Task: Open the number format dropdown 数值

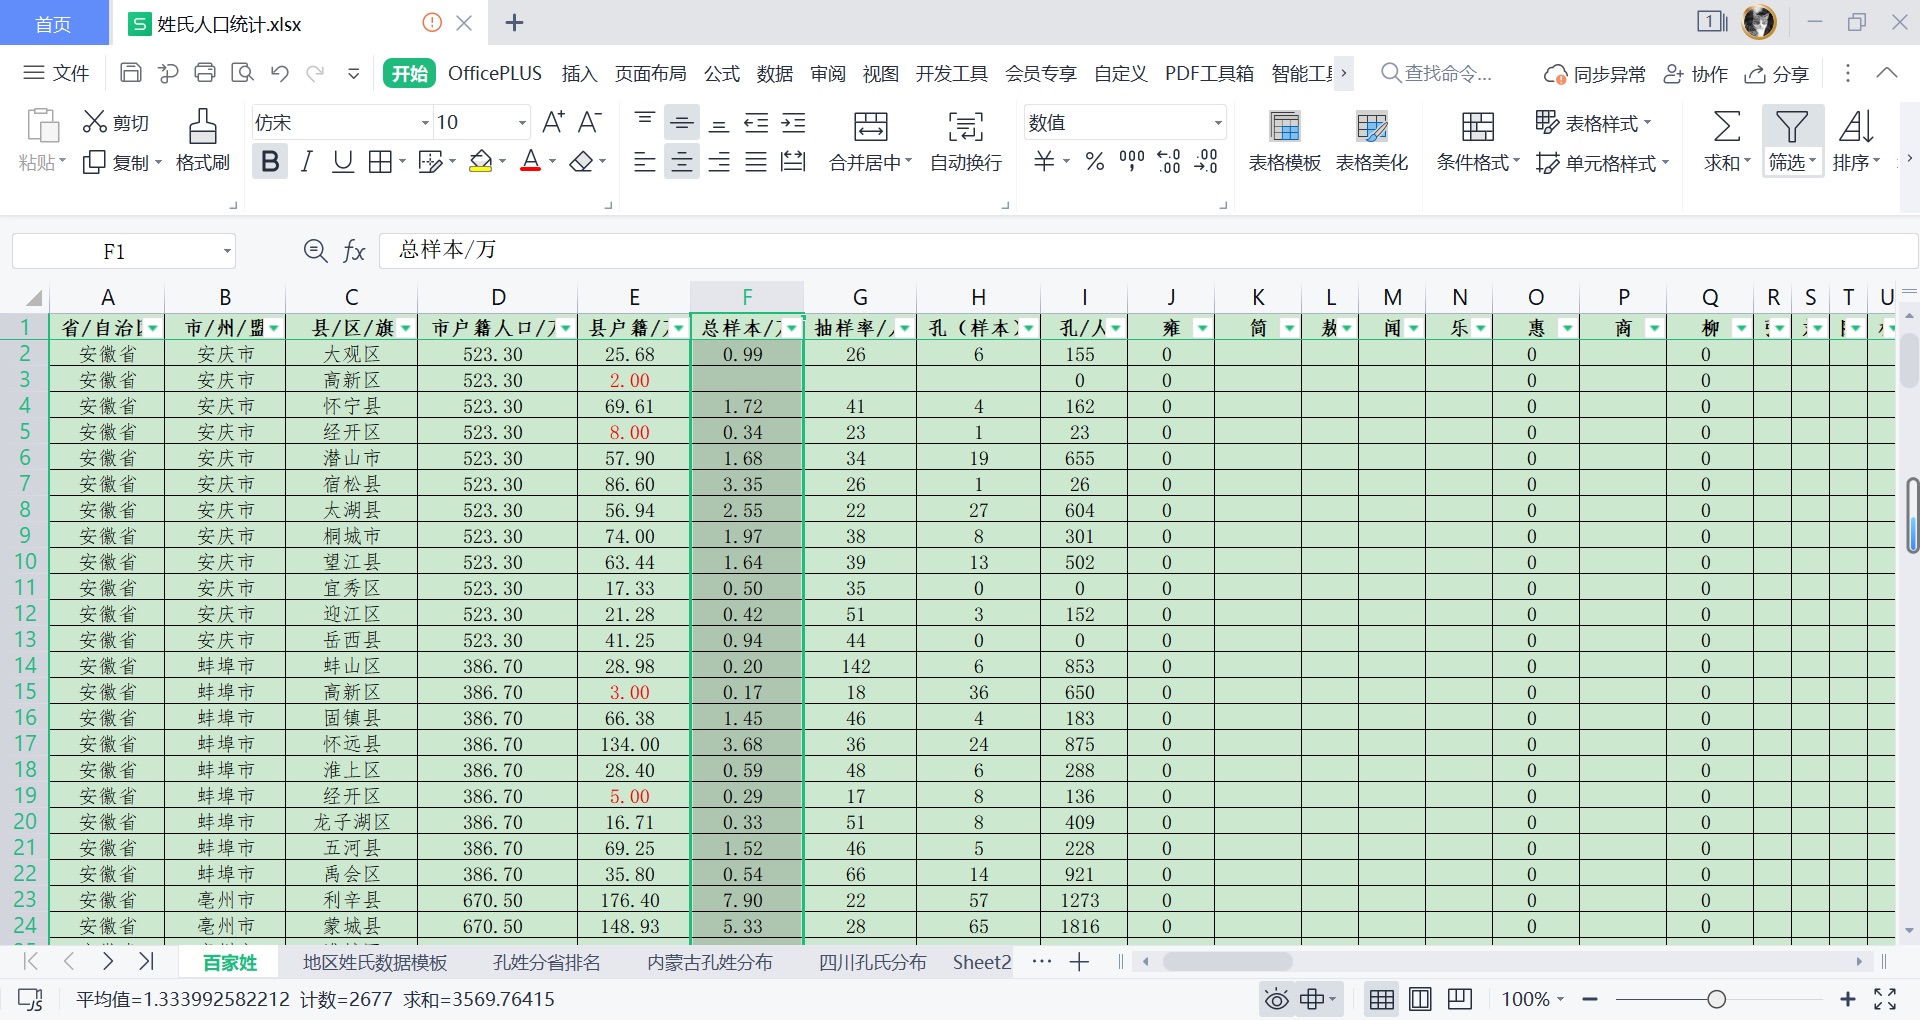Action: [x=1217, y=122]
